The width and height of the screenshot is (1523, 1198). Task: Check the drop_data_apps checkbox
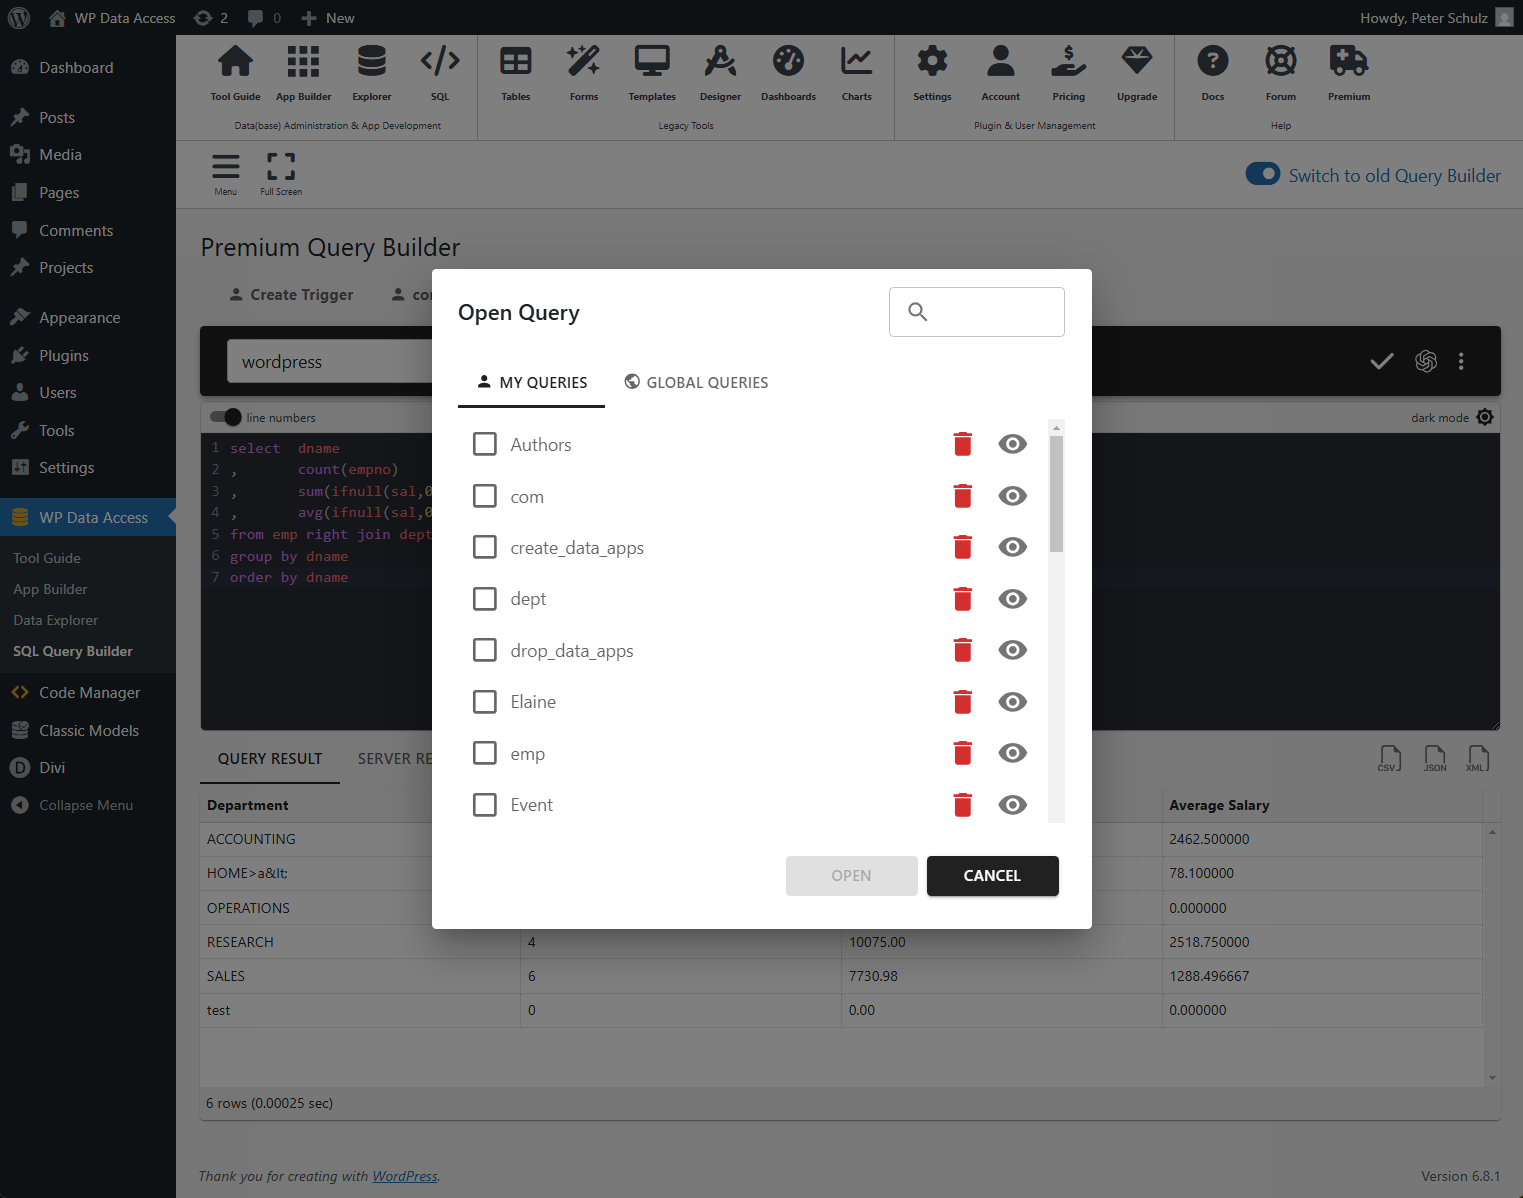click(x=485, y=650)
